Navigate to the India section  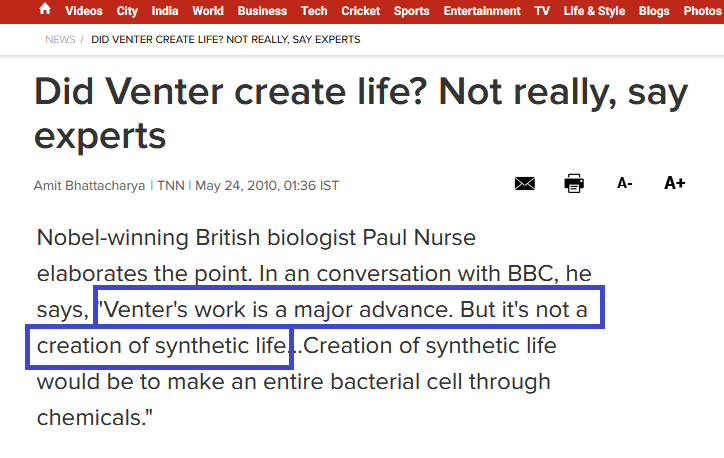coord(165,11)
